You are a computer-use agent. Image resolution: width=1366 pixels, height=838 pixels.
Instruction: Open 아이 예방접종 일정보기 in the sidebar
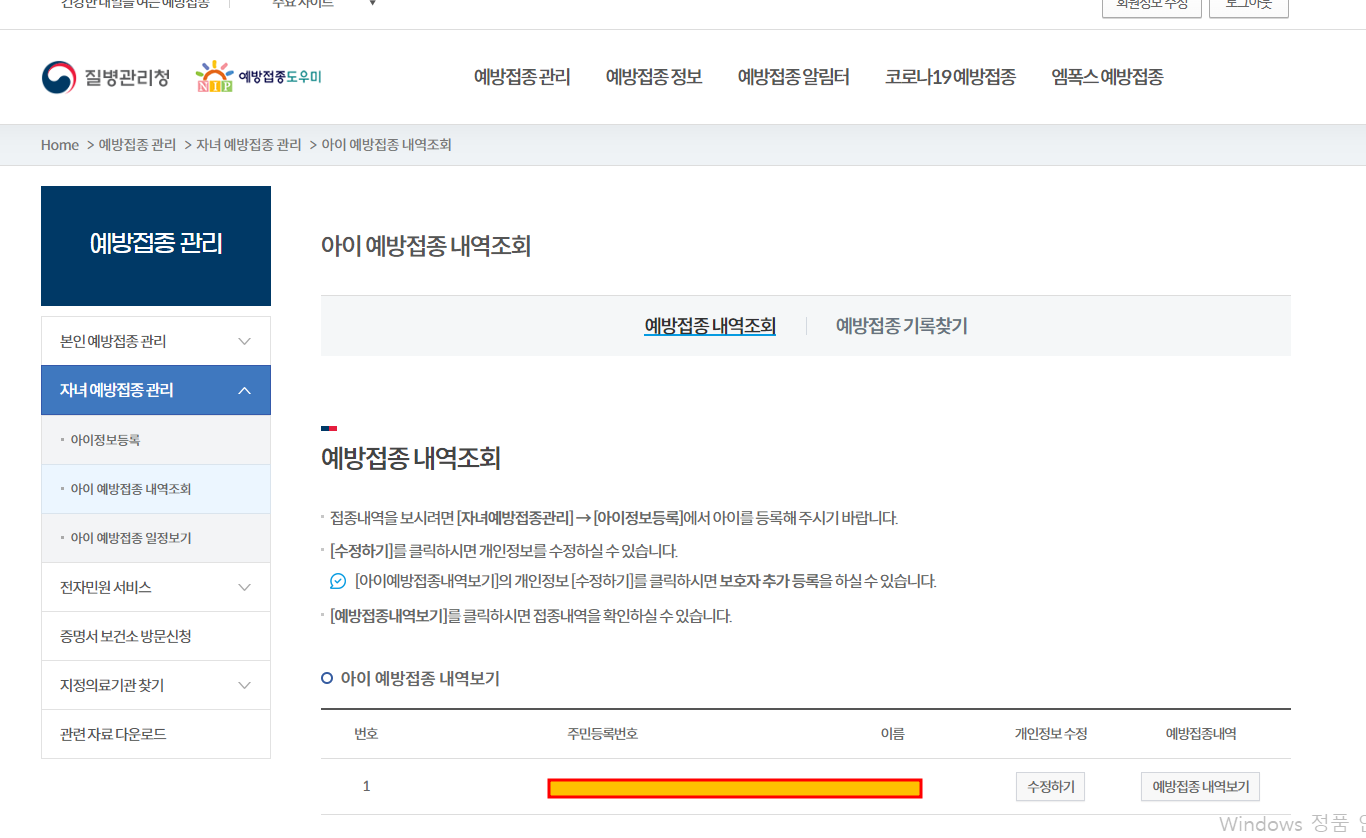156,538
